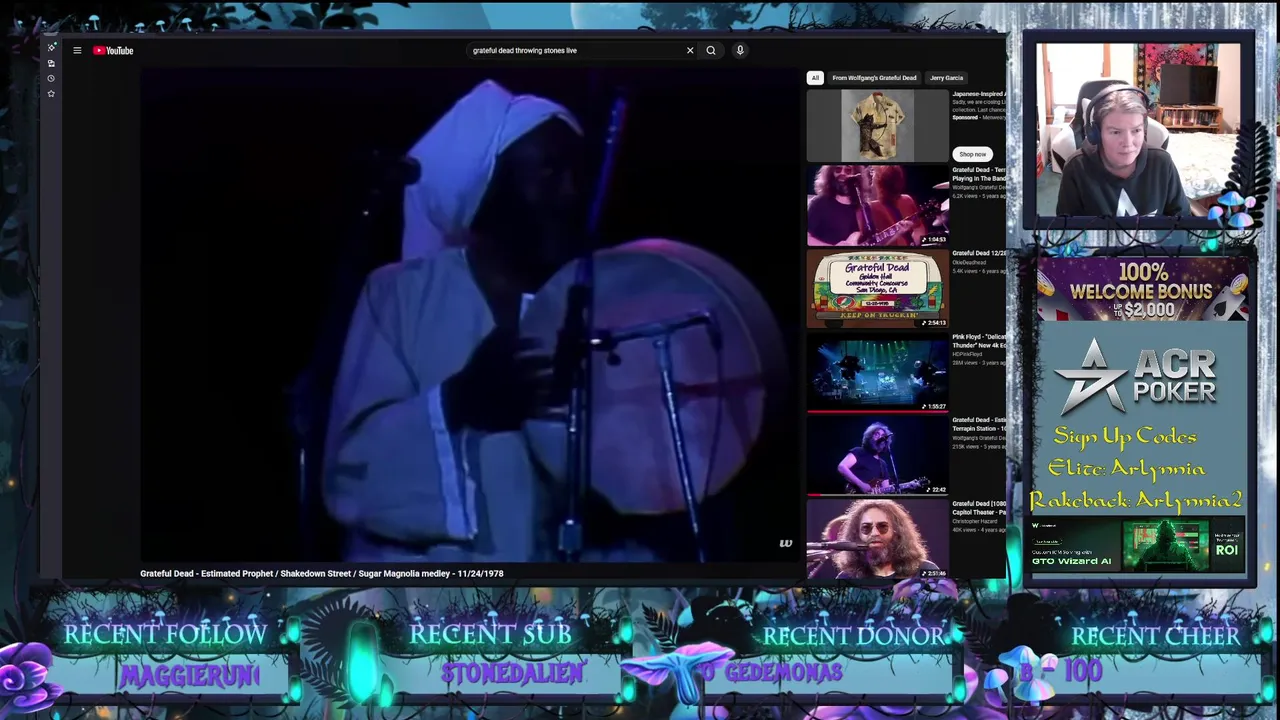The image size is (1280, 720).
Task: Click the 'HDPinkFloyd' channel name
Action: pos(967,354)
